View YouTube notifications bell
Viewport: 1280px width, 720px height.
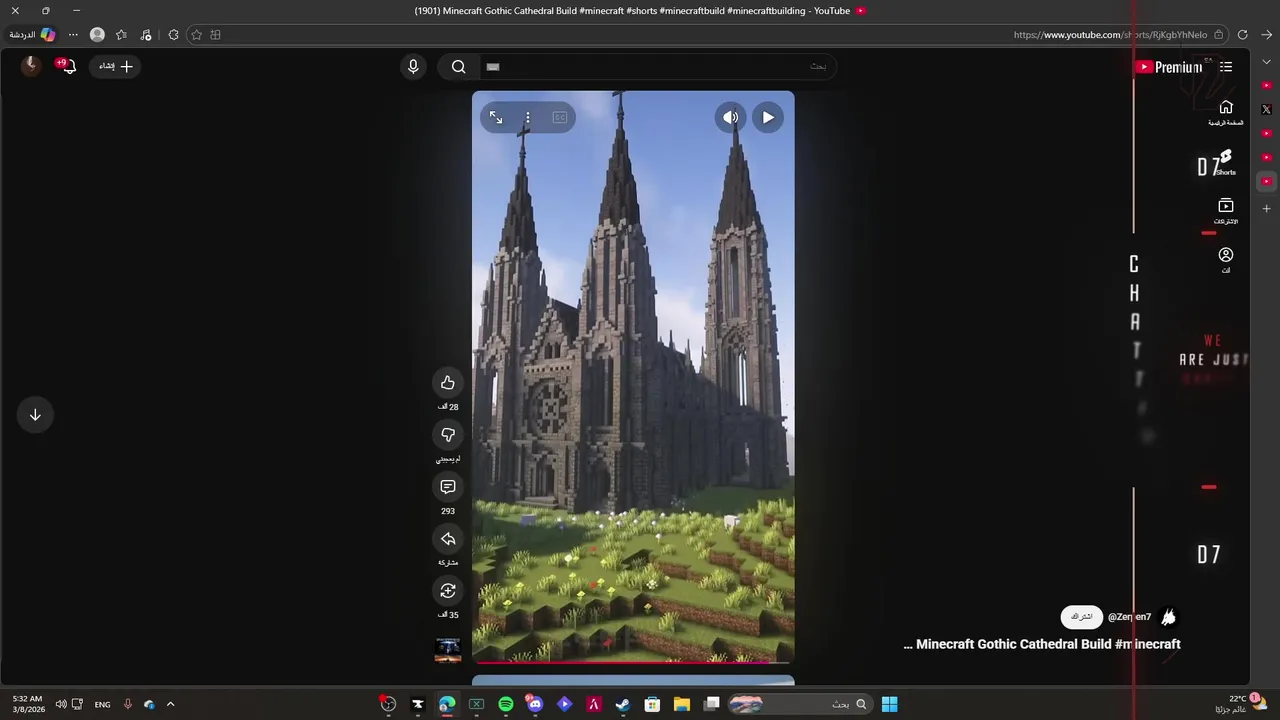[x=68, y=66]
